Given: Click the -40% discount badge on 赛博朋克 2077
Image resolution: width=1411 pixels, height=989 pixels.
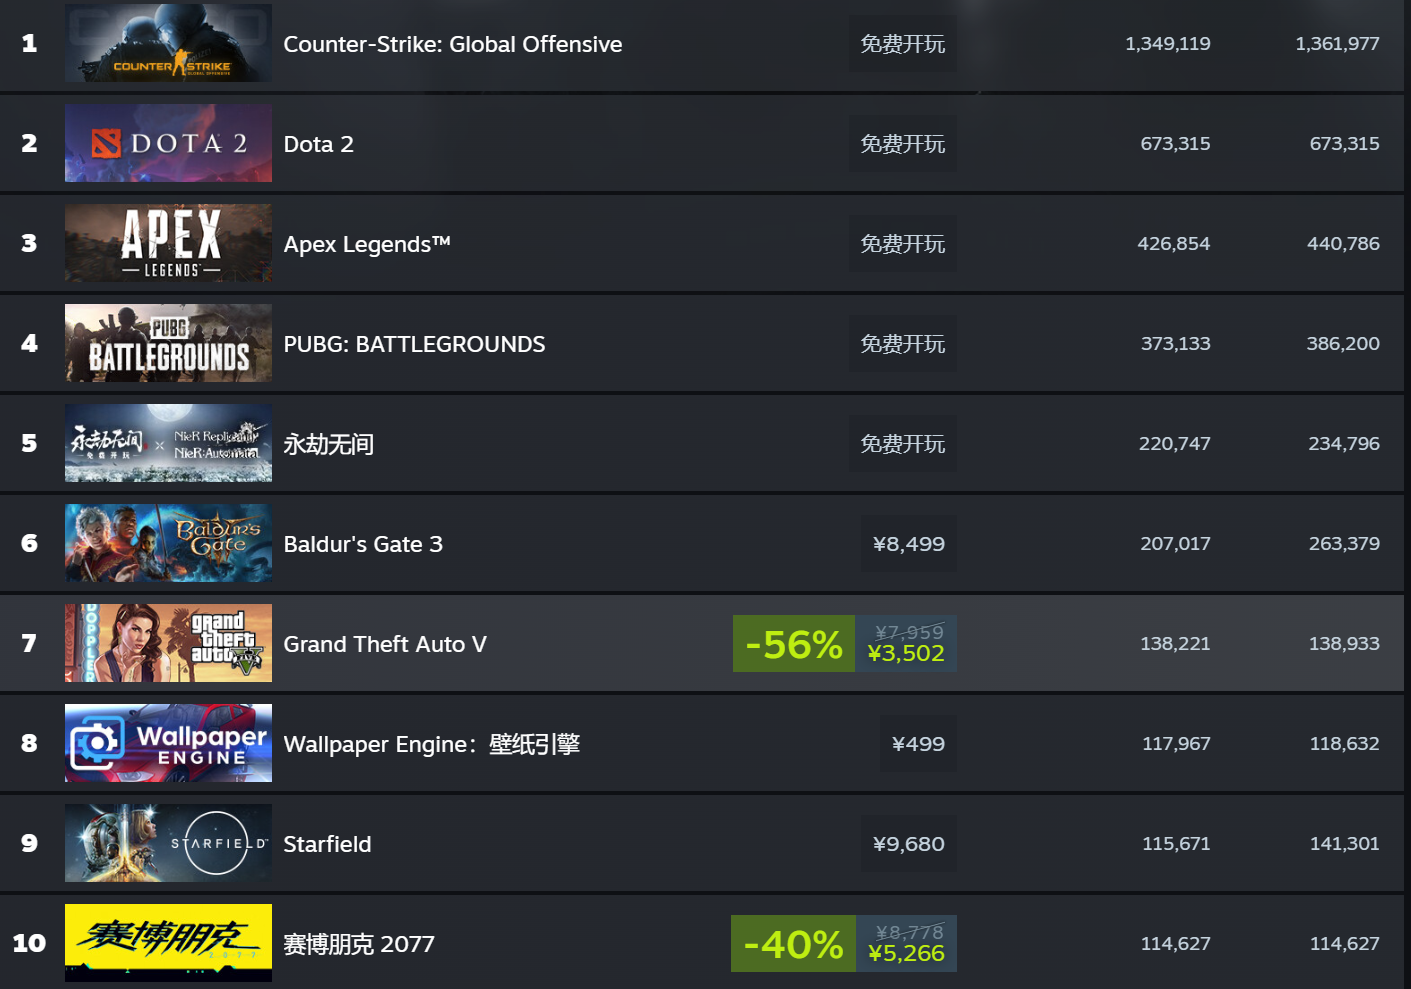Looking at the screenshot, I should 793,942.
